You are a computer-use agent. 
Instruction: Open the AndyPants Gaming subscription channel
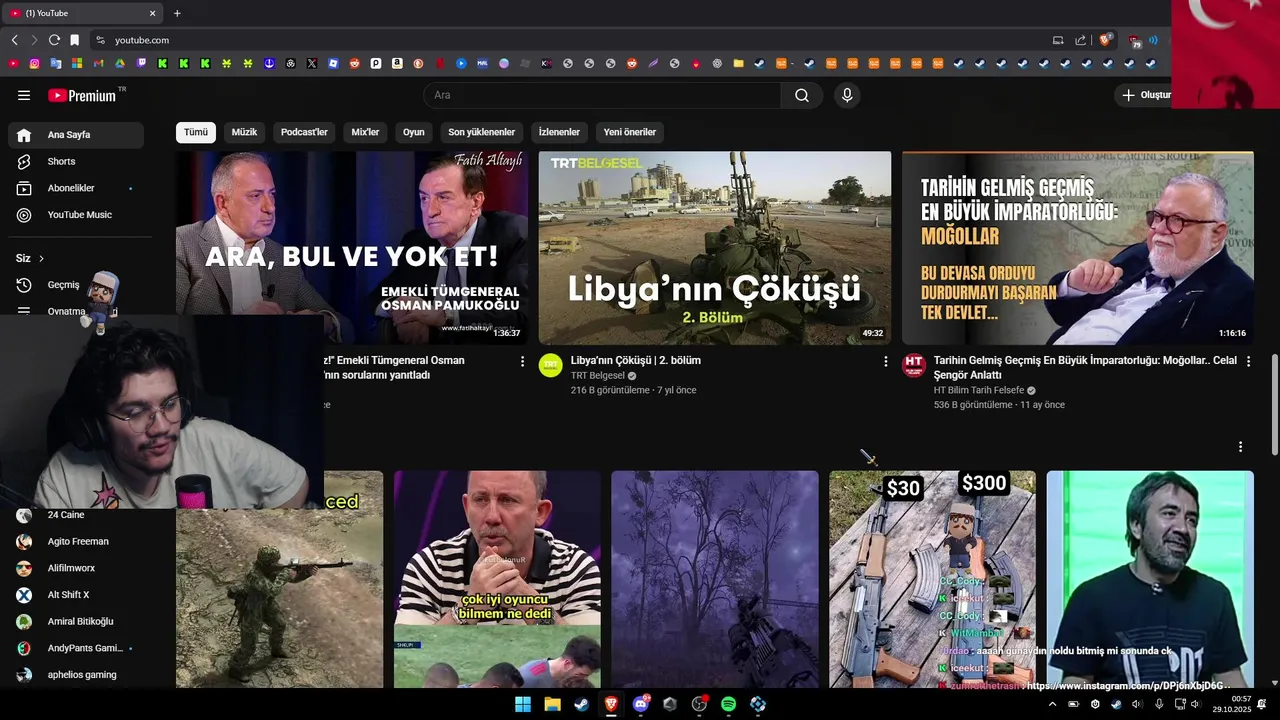[x=76, y=648]
